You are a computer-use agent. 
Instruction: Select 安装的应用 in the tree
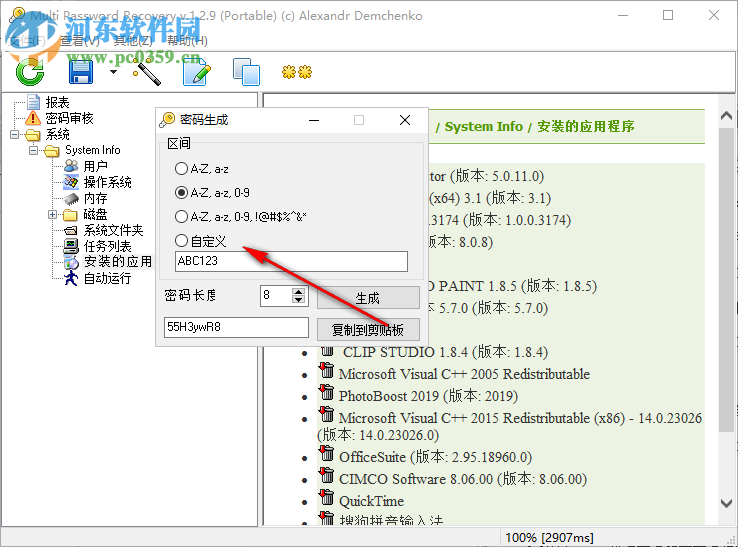click(x=118, y=262)
